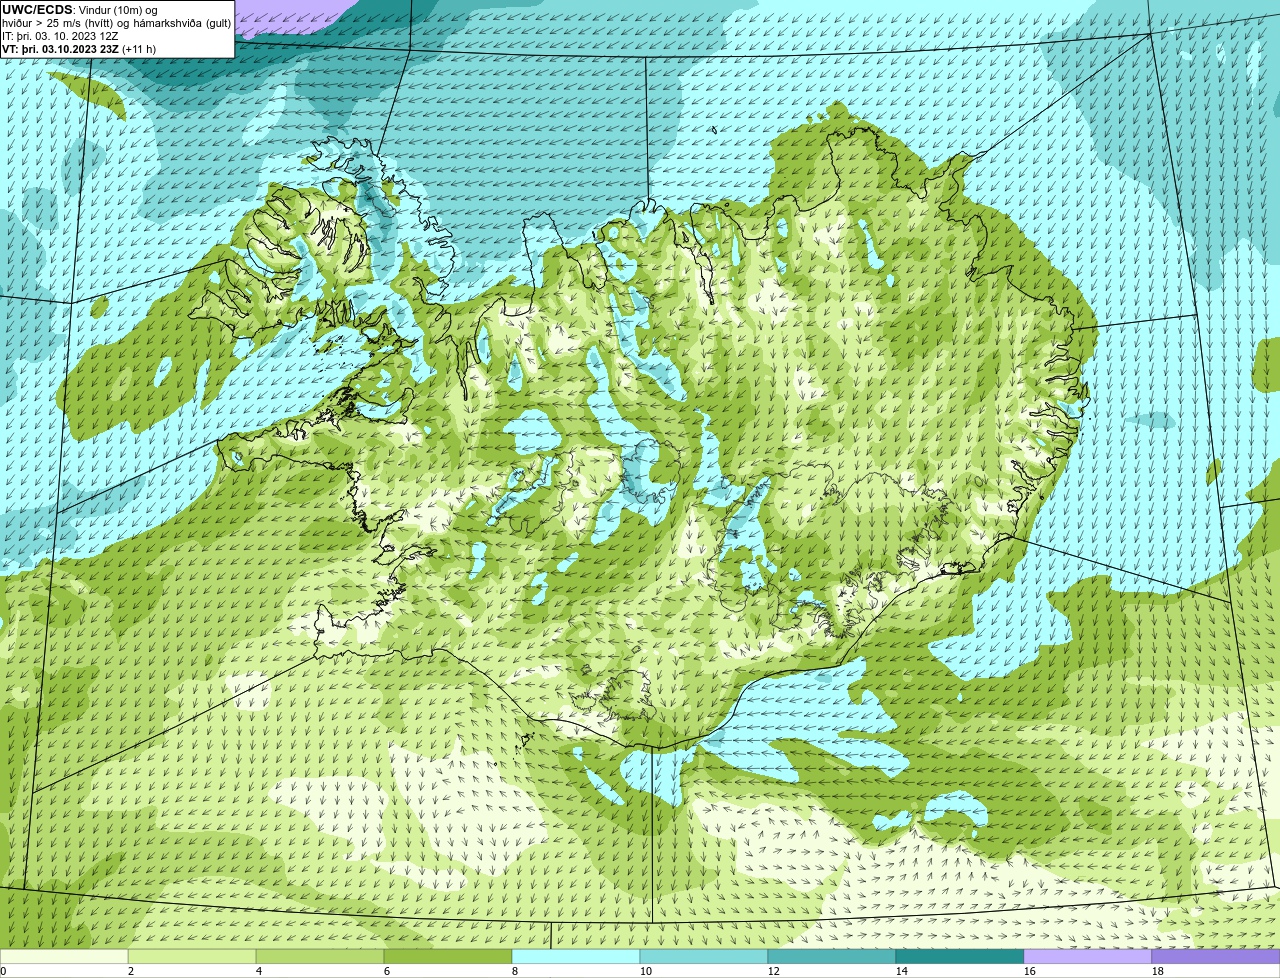Click the scale label '12'
Image resolution: width=1280 pixels, height=978 pixels.
[x=773, y=971]
